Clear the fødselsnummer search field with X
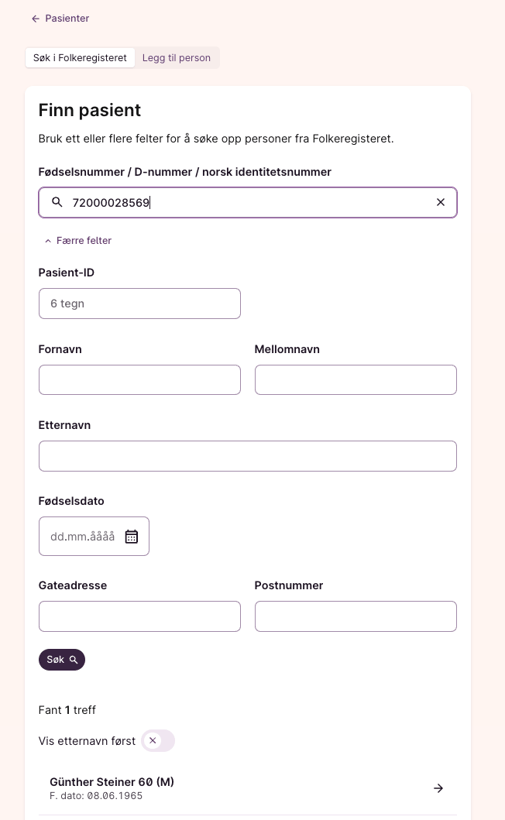Viewport: 505px width, 820px height. [x=441, y=202]
